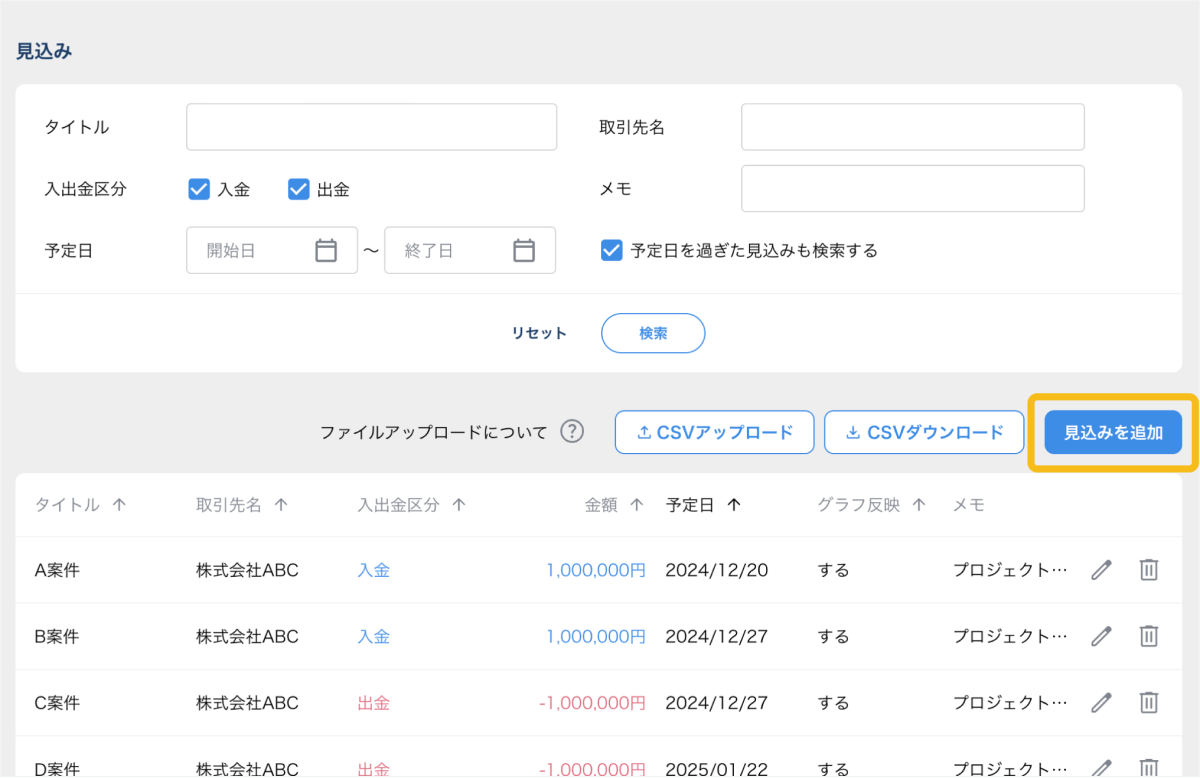Click the pencil icon for C案件
Viewport: 1200px width, 778px height.
pos(1101,703)
